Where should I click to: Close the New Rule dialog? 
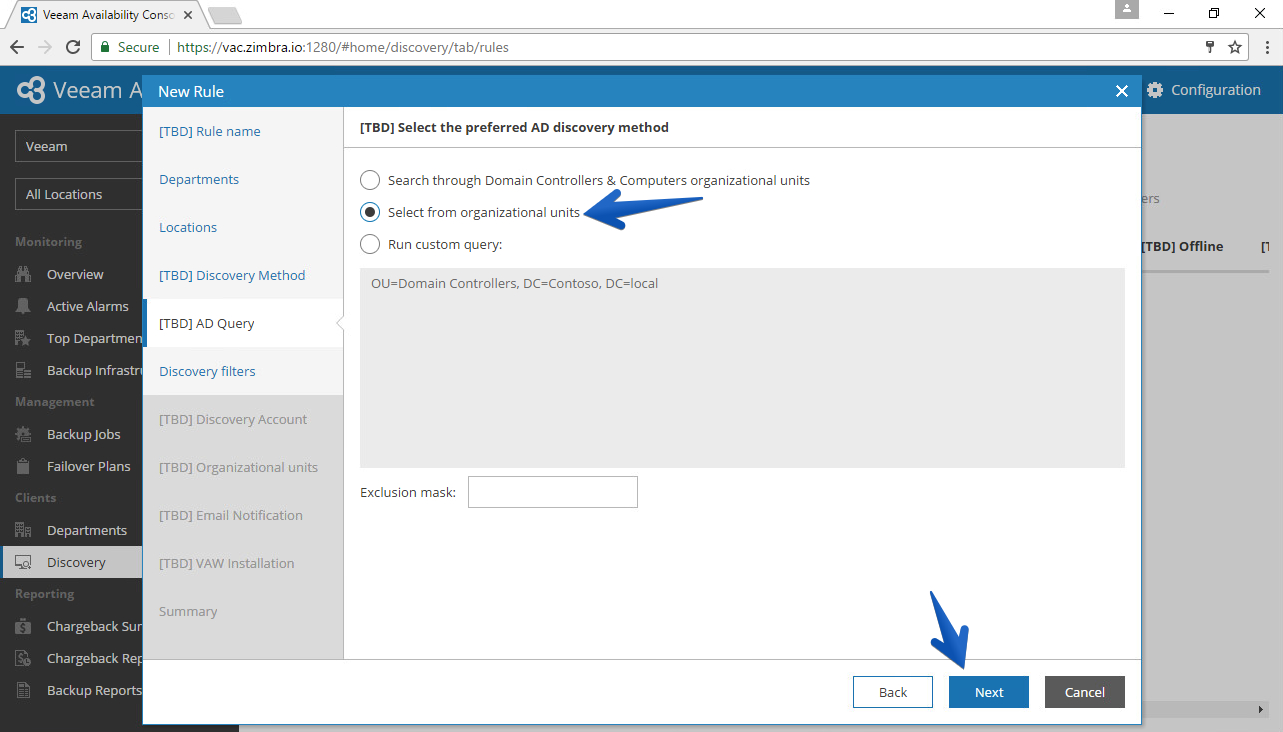pos(1122,91)
